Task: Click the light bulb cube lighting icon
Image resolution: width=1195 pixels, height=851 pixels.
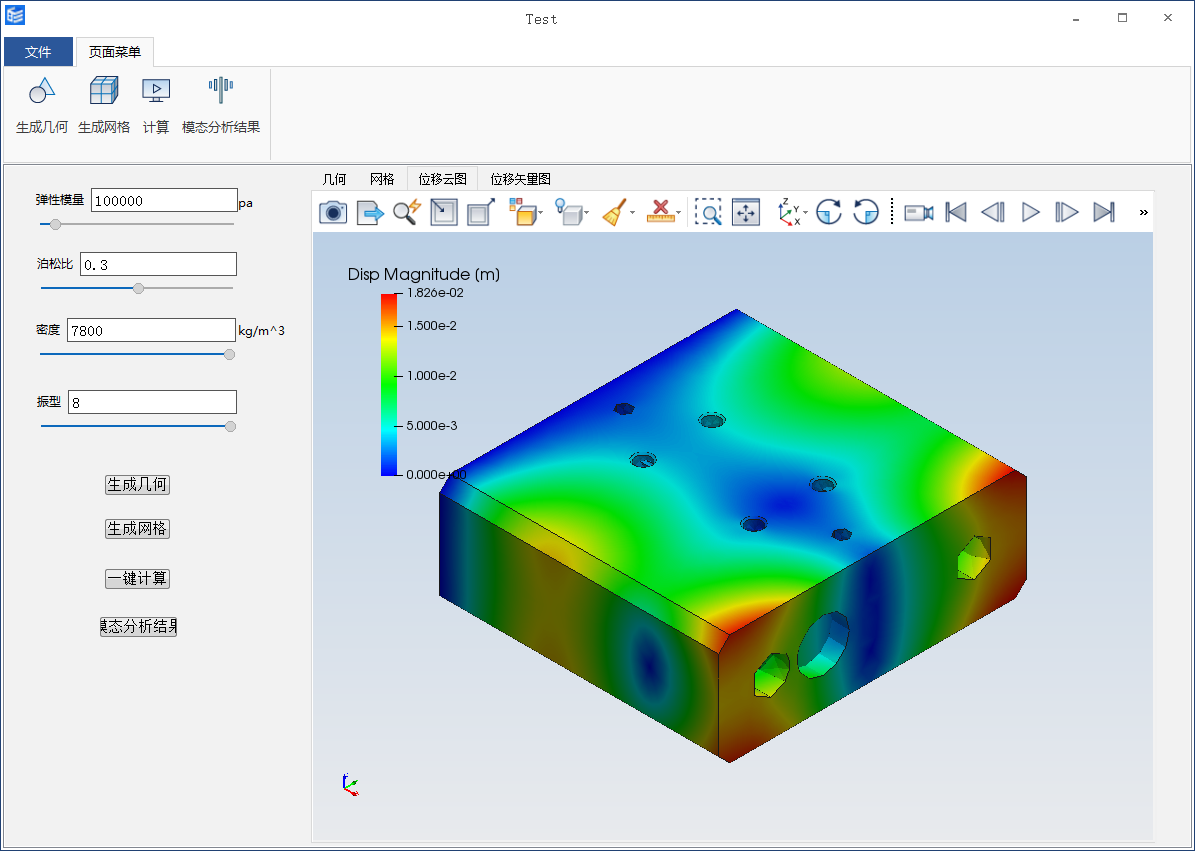Action: click(568, 212)
